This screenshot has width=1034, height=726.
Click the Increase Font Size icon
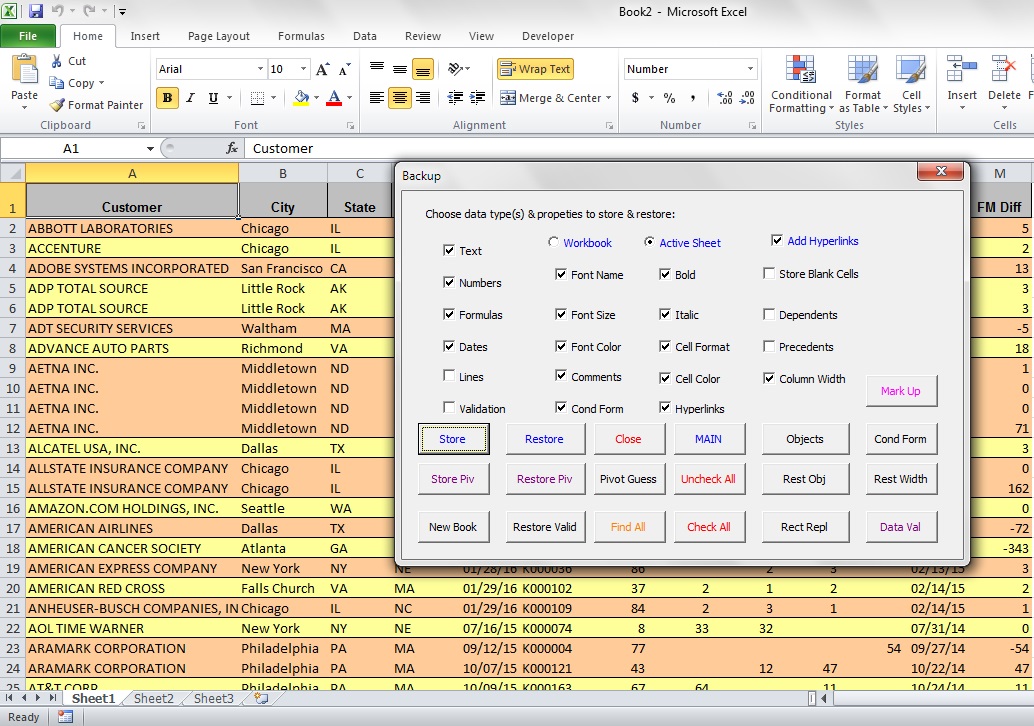coord(322,69)
